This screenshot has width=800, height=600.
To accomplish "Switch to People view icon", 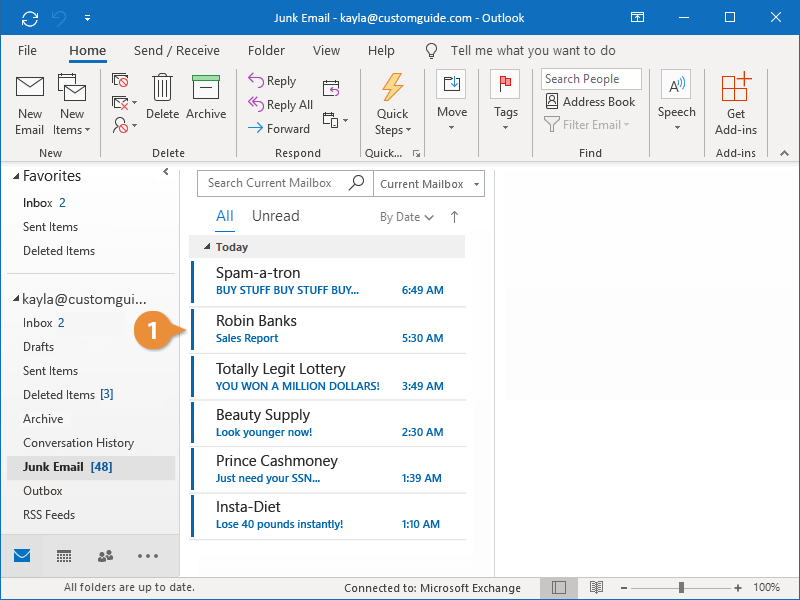I will click(105, 556).
